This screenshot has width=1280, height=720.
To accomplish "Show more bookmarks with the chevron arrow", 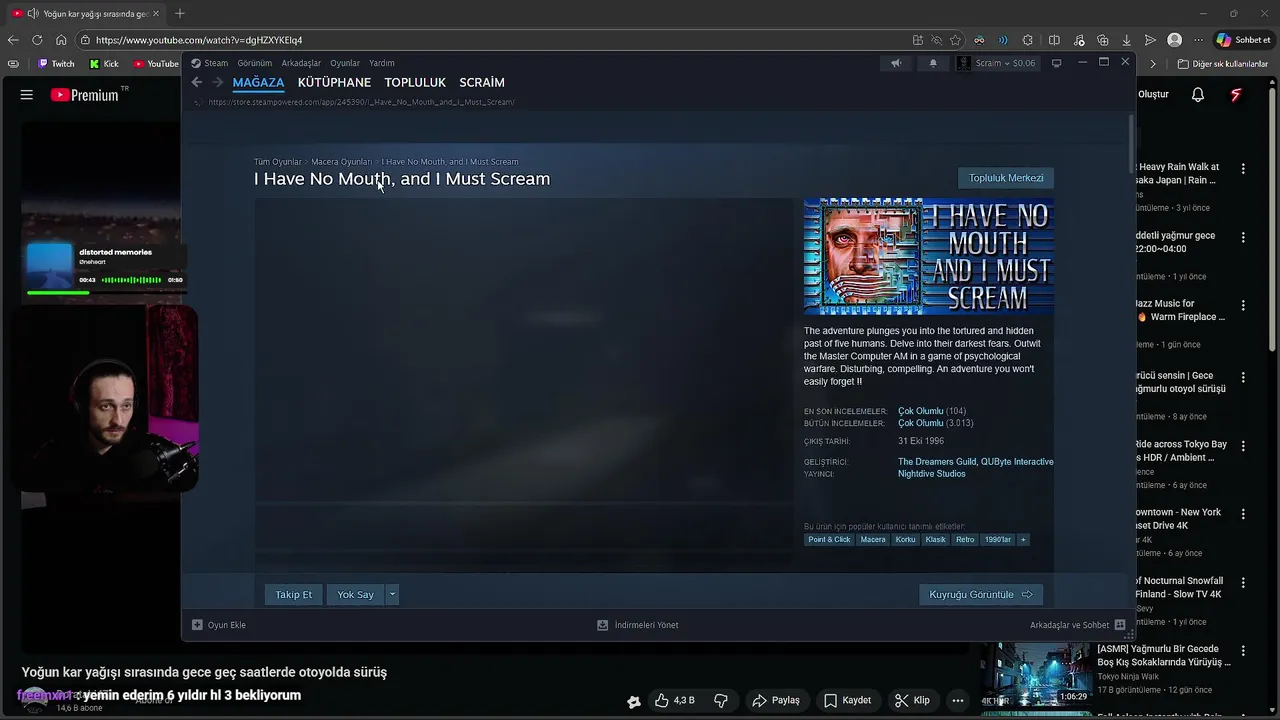I will [1153, 63].
